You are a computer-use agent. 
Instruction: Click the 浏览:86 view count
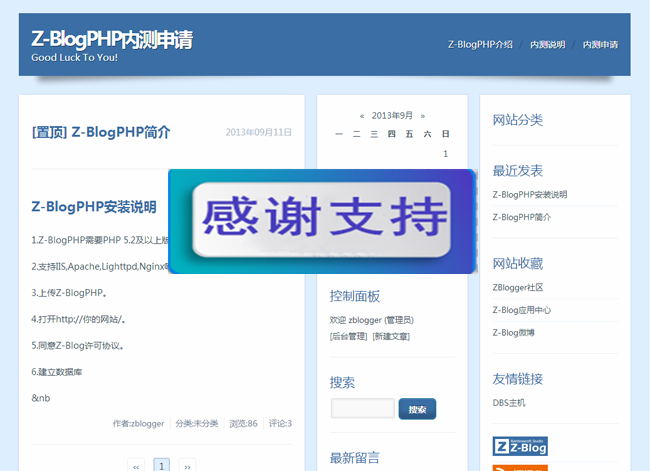pos(243,423)
